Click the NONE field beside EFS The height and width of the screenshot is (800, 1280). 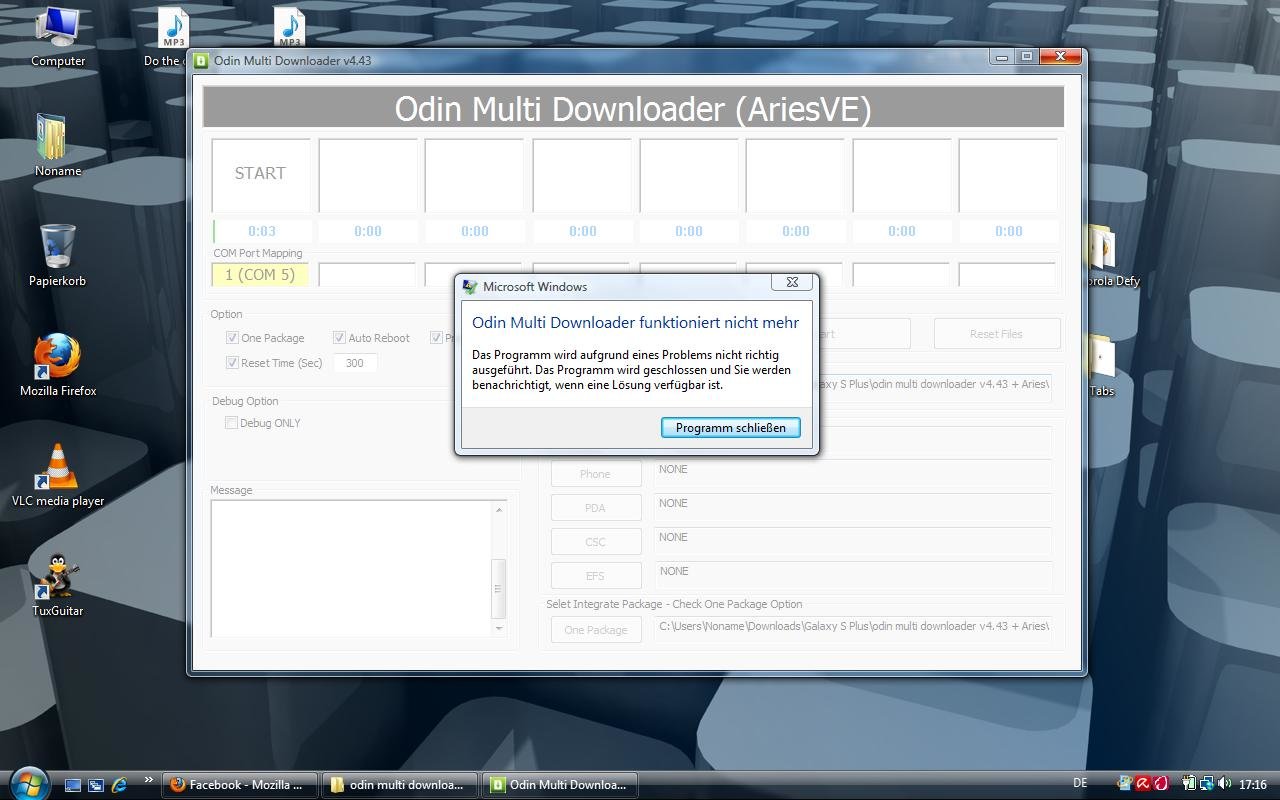pos(853,576)
